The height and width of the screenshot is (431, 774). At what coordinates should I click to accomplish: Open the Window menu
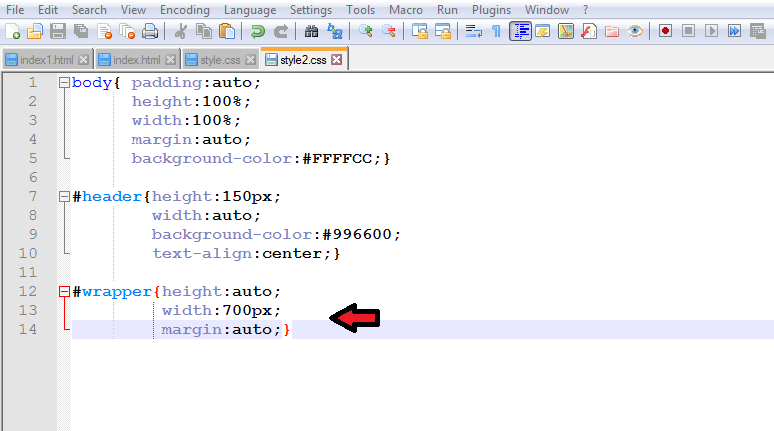pos(546,10)
